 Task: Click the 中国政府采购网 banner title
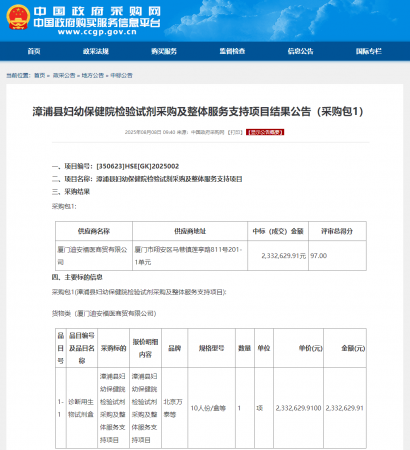click(x=97, y=11)
